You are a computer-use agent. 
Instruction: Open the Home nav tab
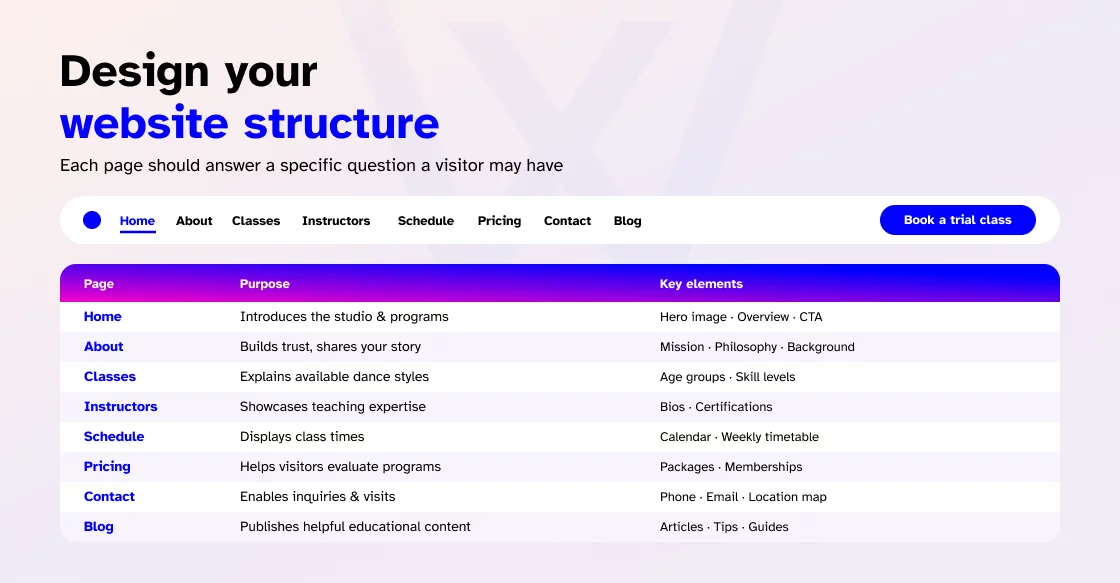point(137,221)
